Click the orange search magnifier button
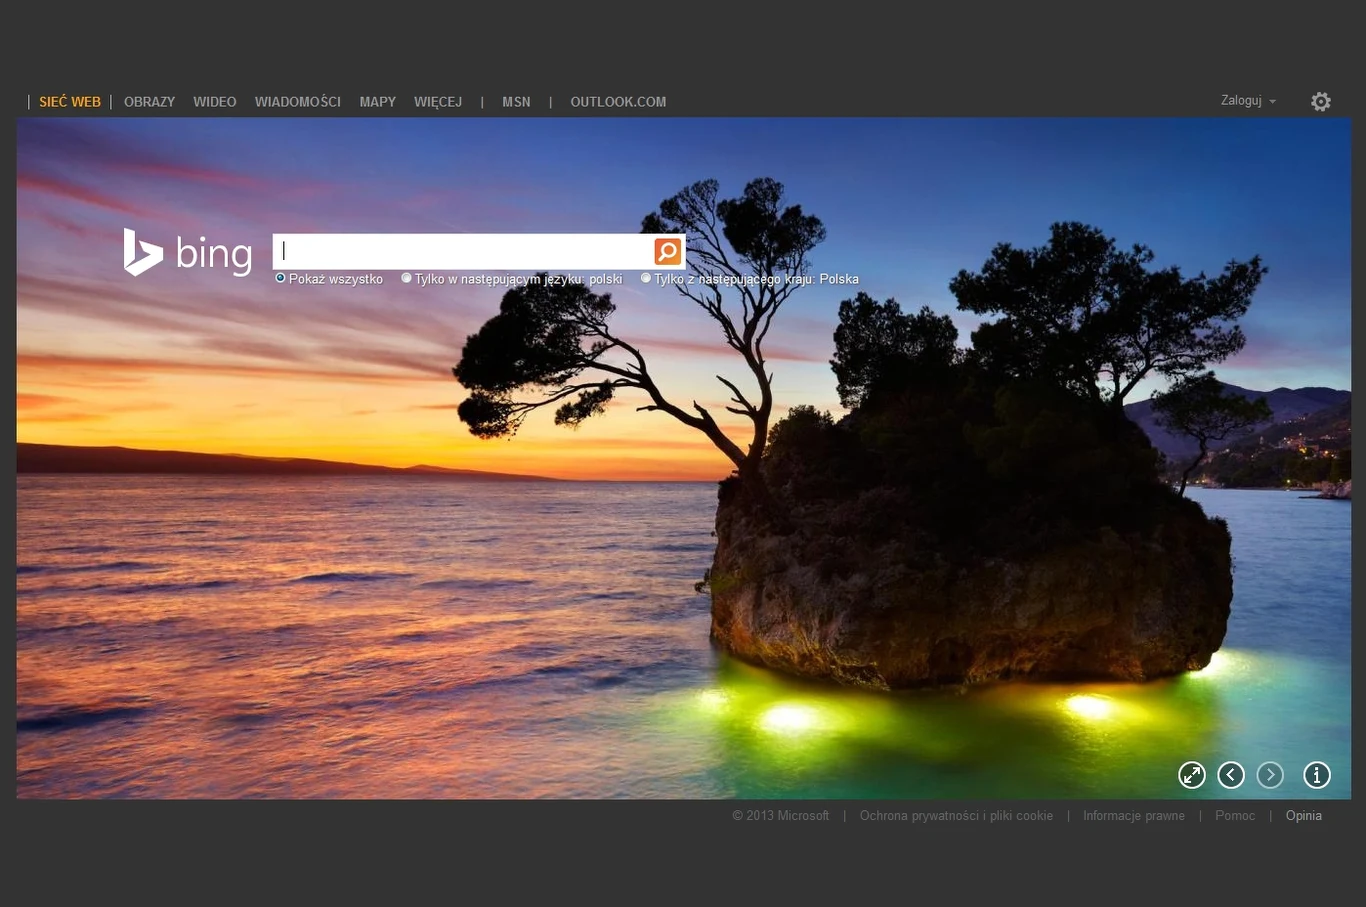The image size is (1366, 907). (x=667, y=251)
